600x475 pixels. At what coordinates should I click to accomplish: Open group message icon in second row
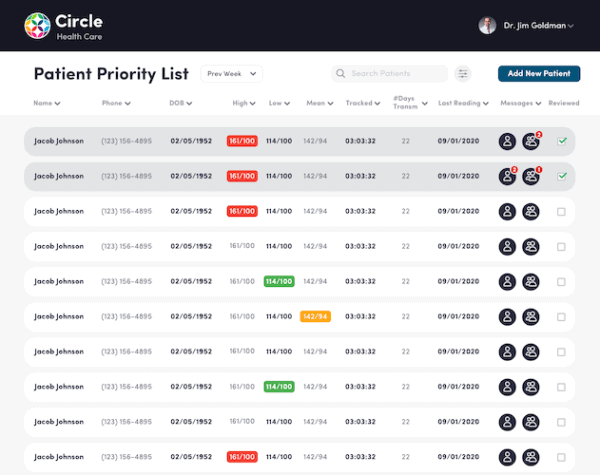[x=531, y=176]
